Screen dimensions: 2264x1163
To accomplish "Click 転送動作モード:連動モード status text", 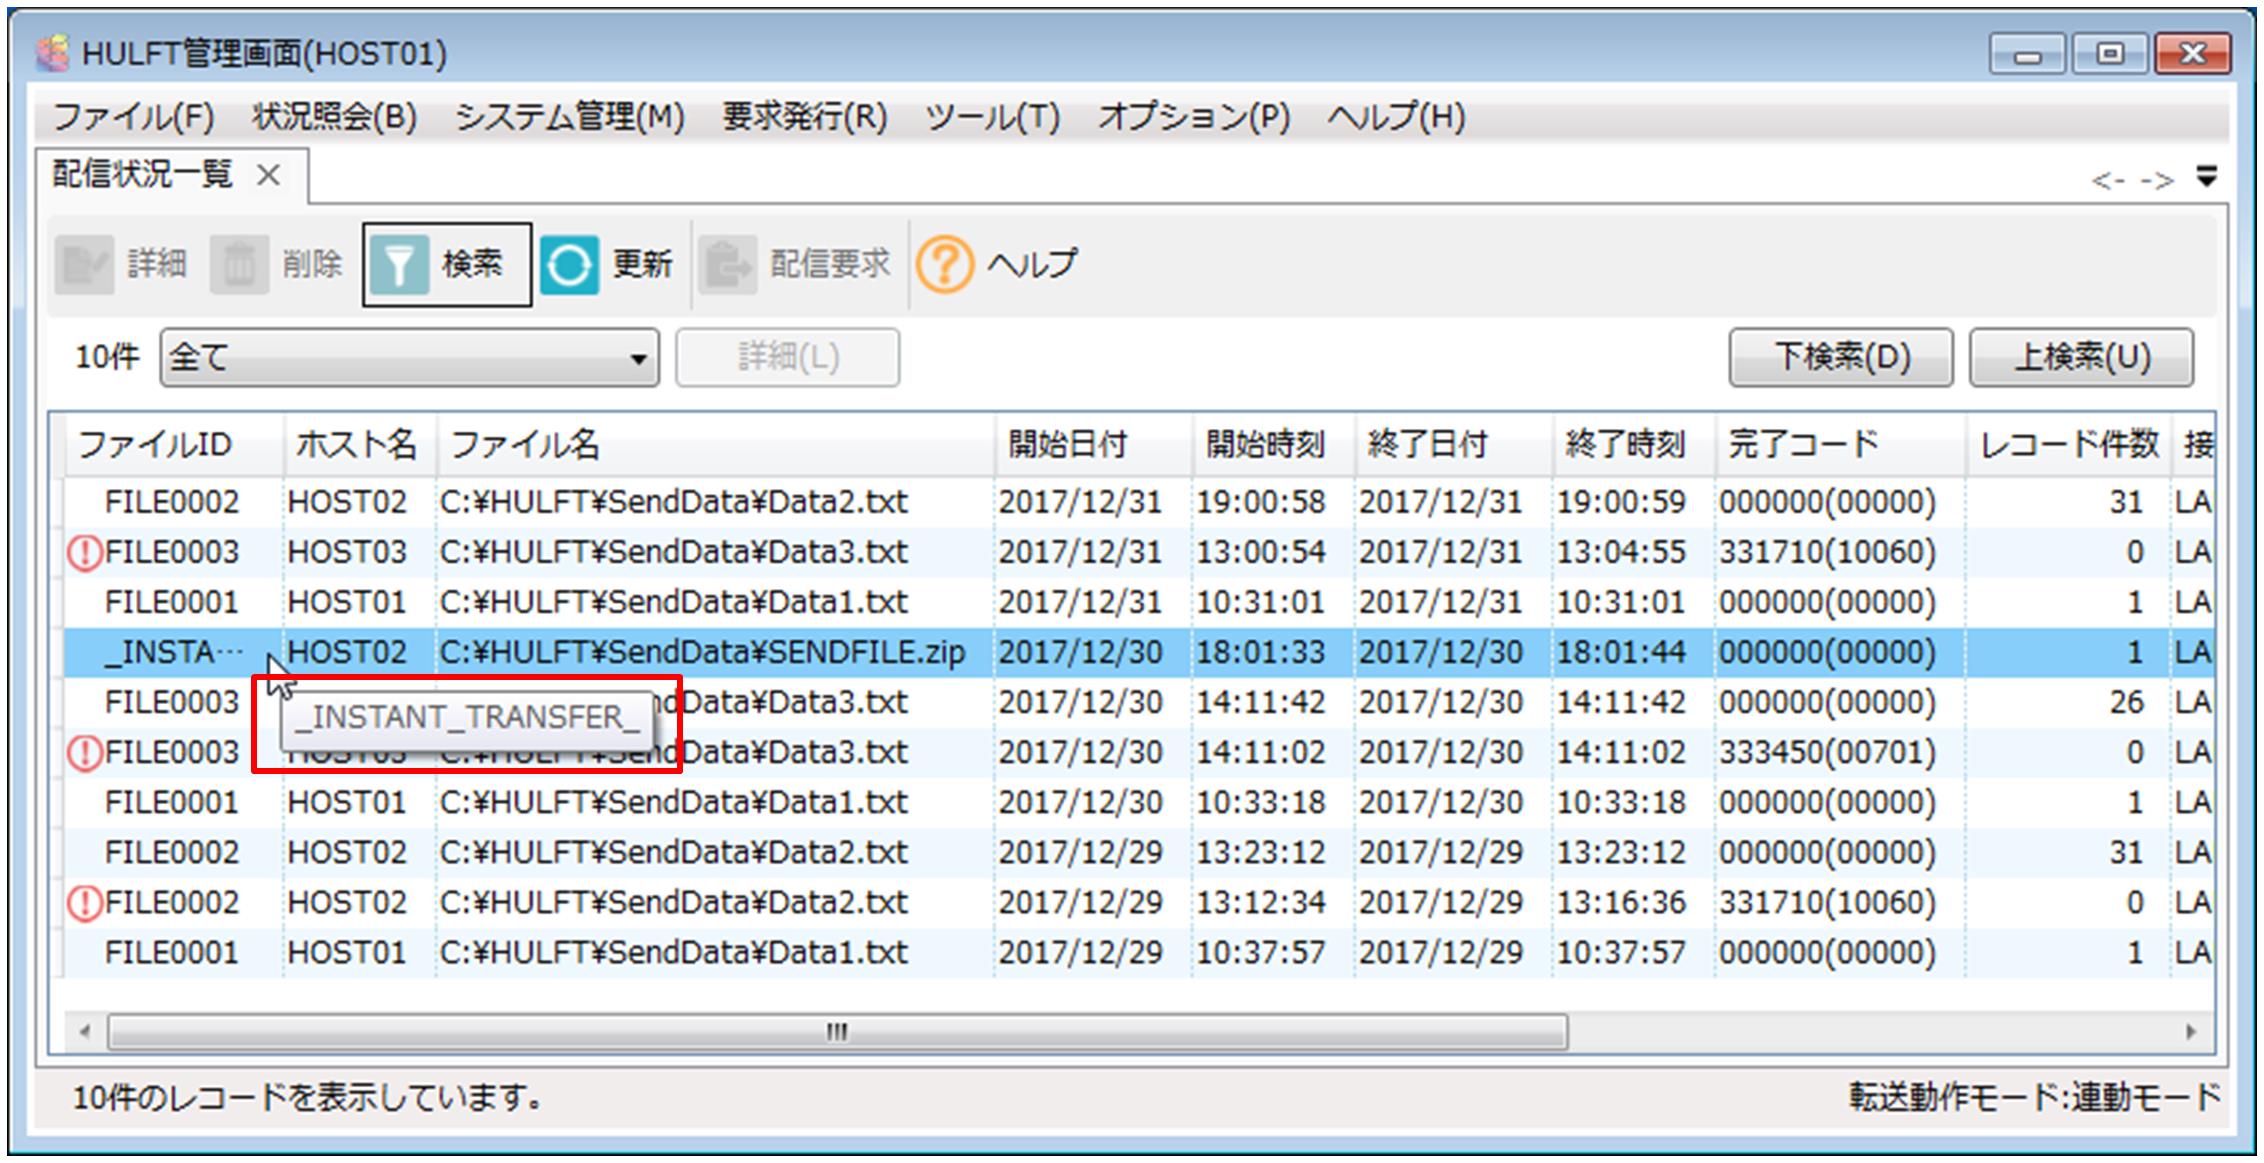I will click(2034, 1098).
